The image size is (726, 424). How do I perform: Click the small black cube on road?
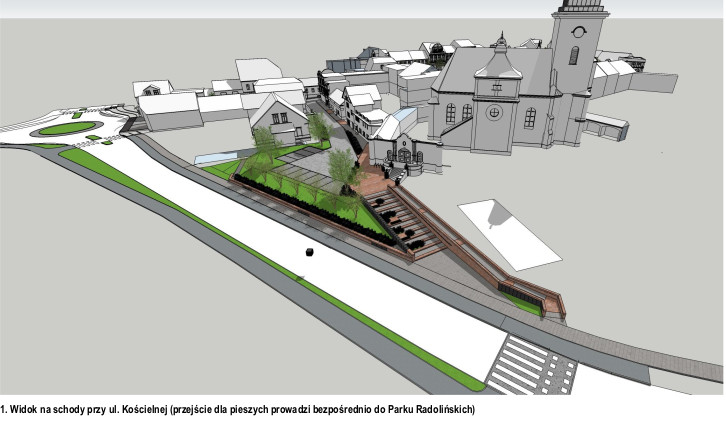pyautogui.click(x=310, y=252)
